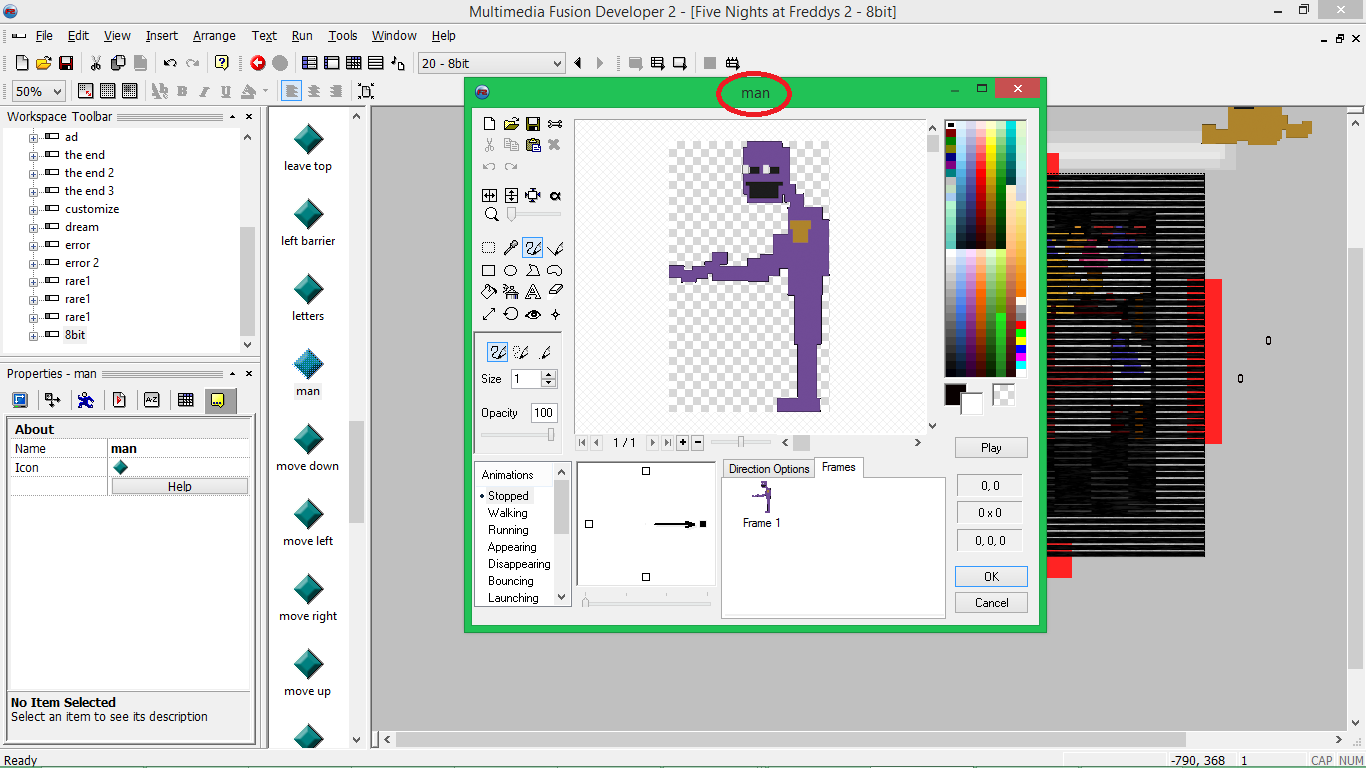Open the Movement properties running-man tab
The image size is (1366, 768).
point(86,400)
